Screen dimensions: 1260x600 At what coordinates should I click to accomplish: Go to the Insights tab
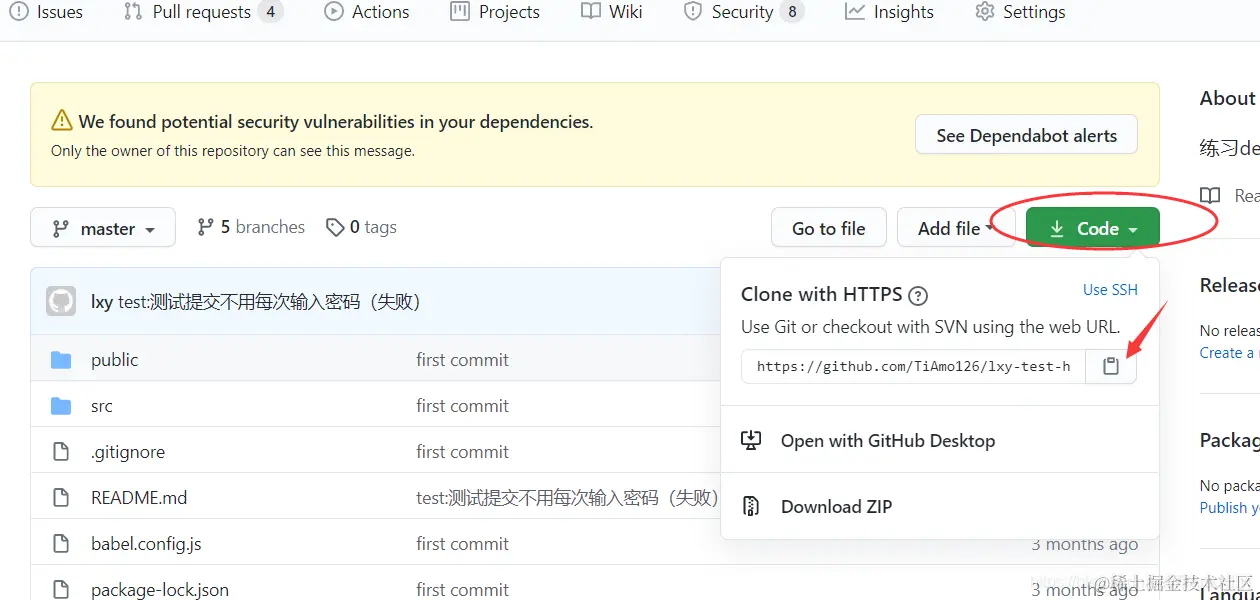tap(890, 12)
